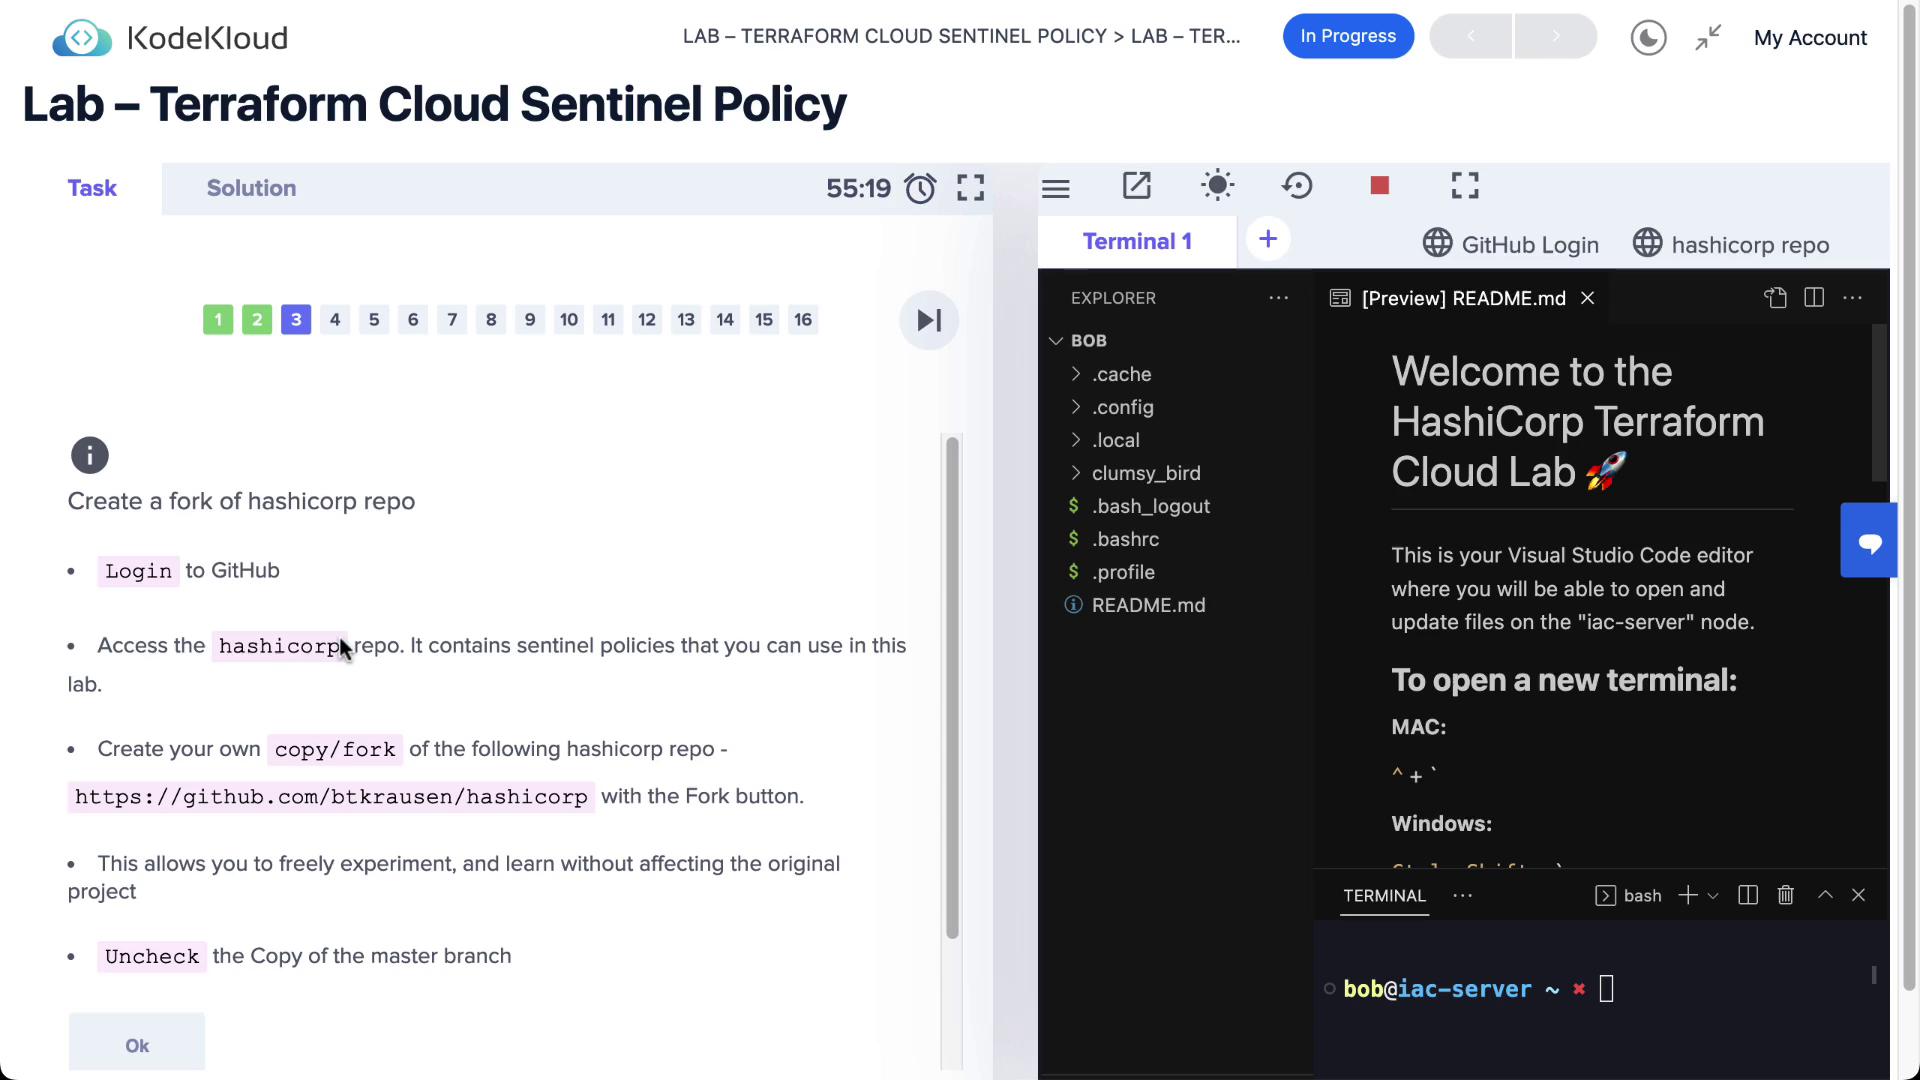Image resolution: width=1920 pixels, height=1080 pixels.
Task: Click the reset history clock icon
Action: 1297,186
